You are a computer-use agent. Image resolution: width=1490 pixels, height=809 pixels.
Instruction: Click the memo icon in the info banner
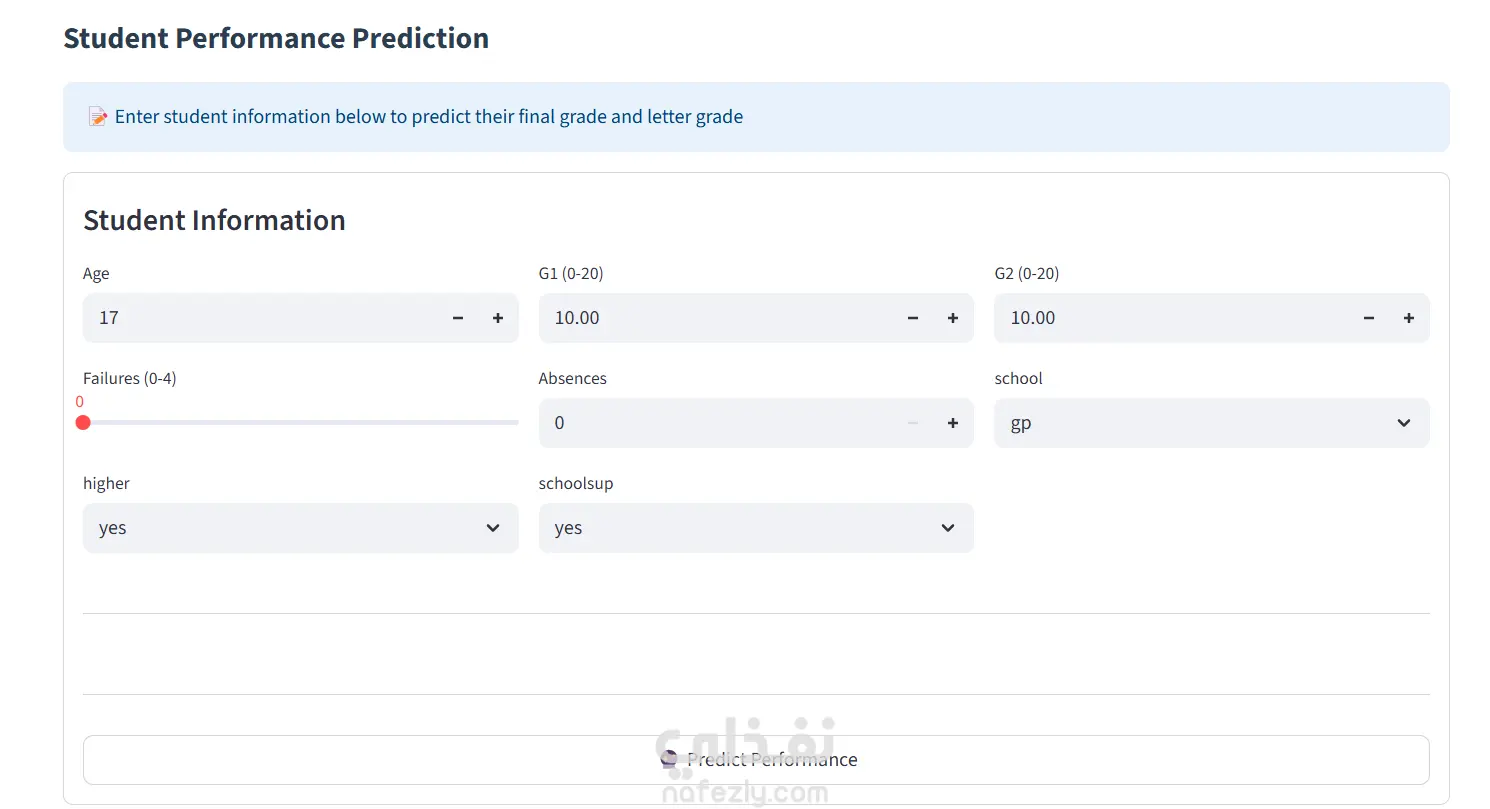click(98, 117)
